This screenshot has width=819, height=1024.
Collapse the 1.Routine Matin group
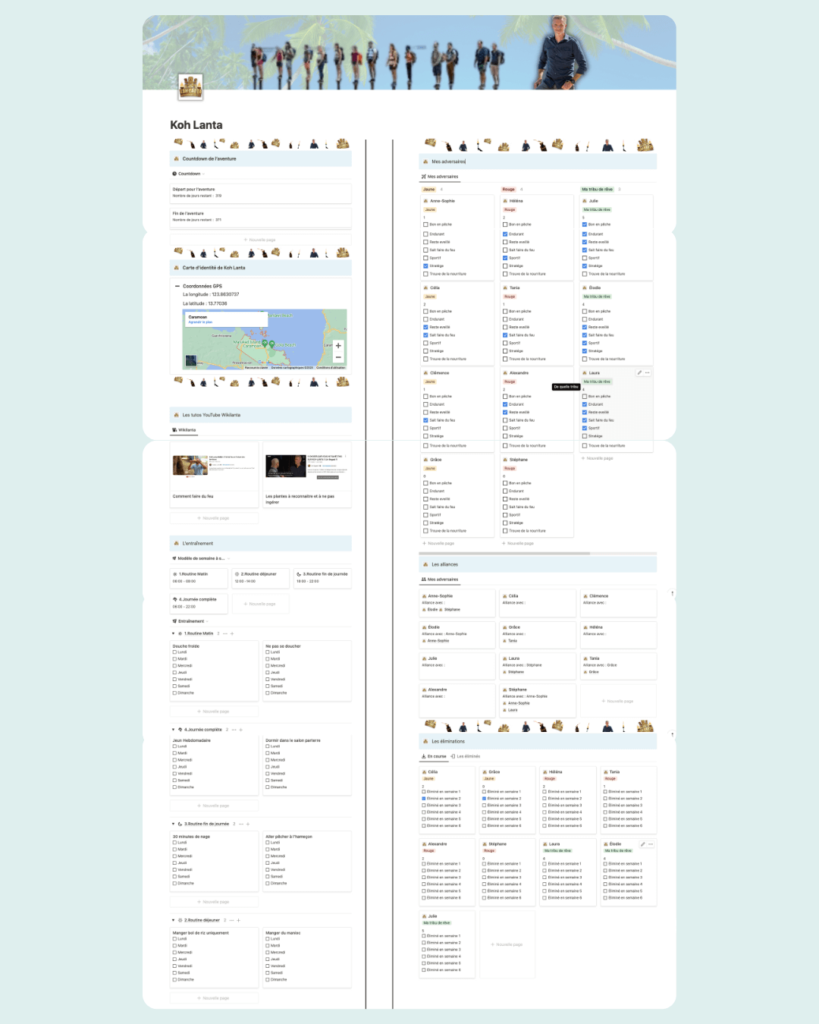point(173,633)
